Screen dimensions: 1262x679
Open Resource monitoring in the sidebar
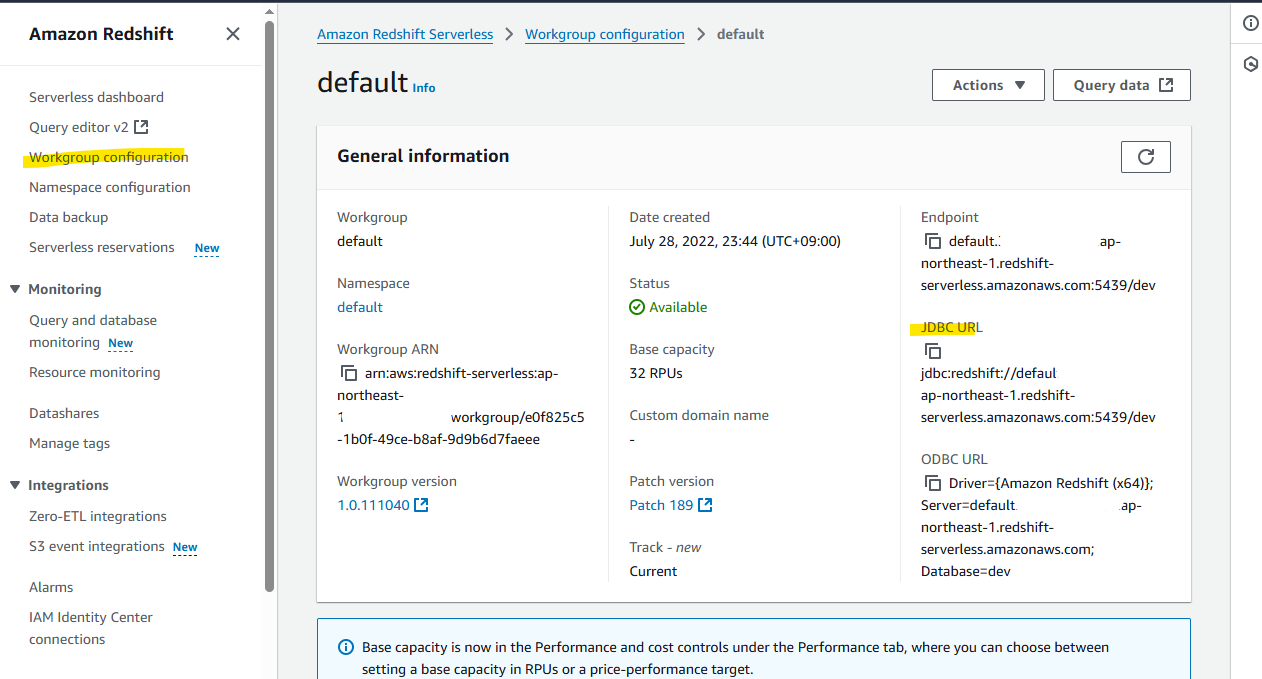(95, 372)
